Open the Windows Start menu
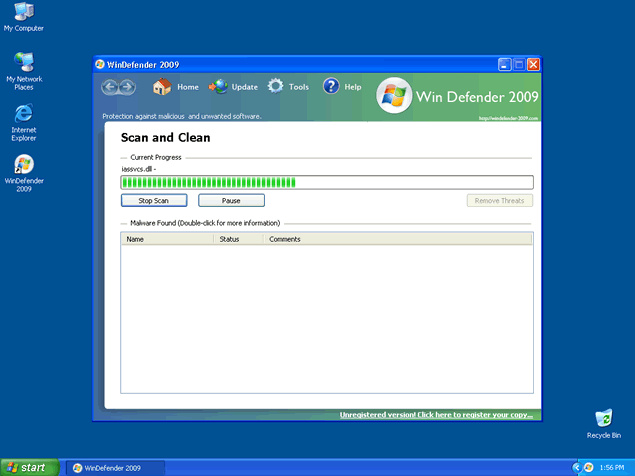This screenshot has height=476, width=635. tap(27, 467)
